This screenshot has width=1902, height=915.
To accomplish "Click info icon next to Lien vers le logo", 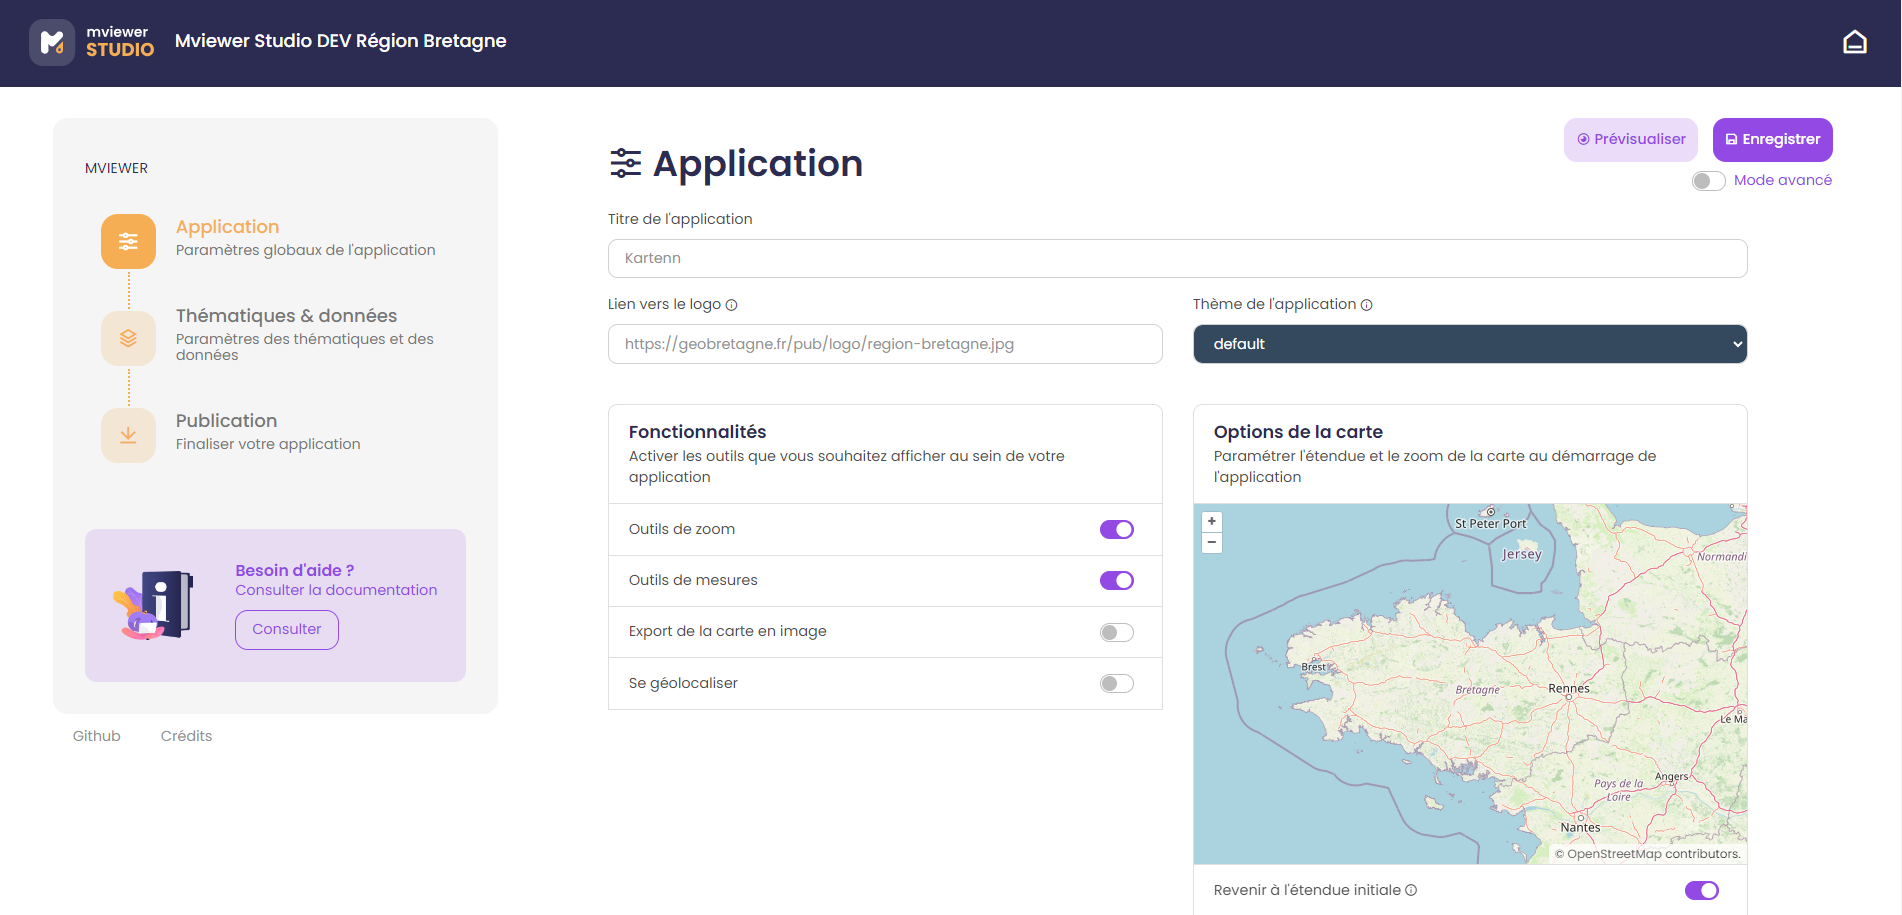I will 731,305.
